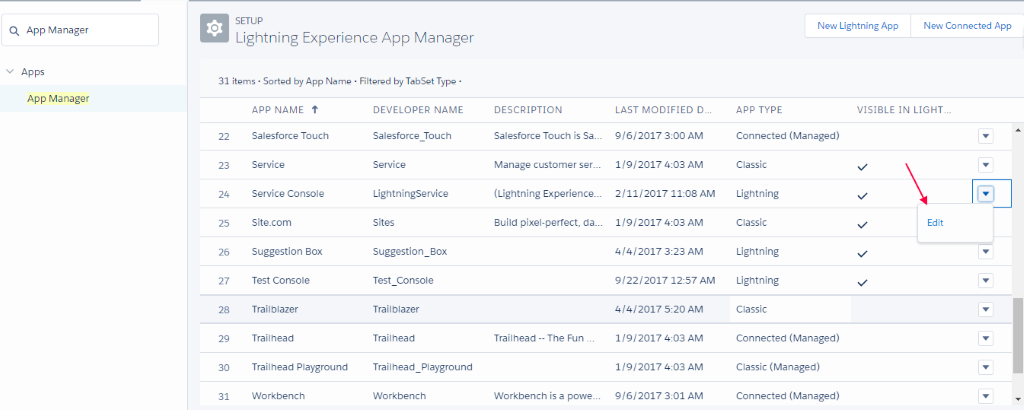Click the Setup gear icon in header
Viewport: 1024px width, 410px height.
pyautogui.click(x=213, y=29)
